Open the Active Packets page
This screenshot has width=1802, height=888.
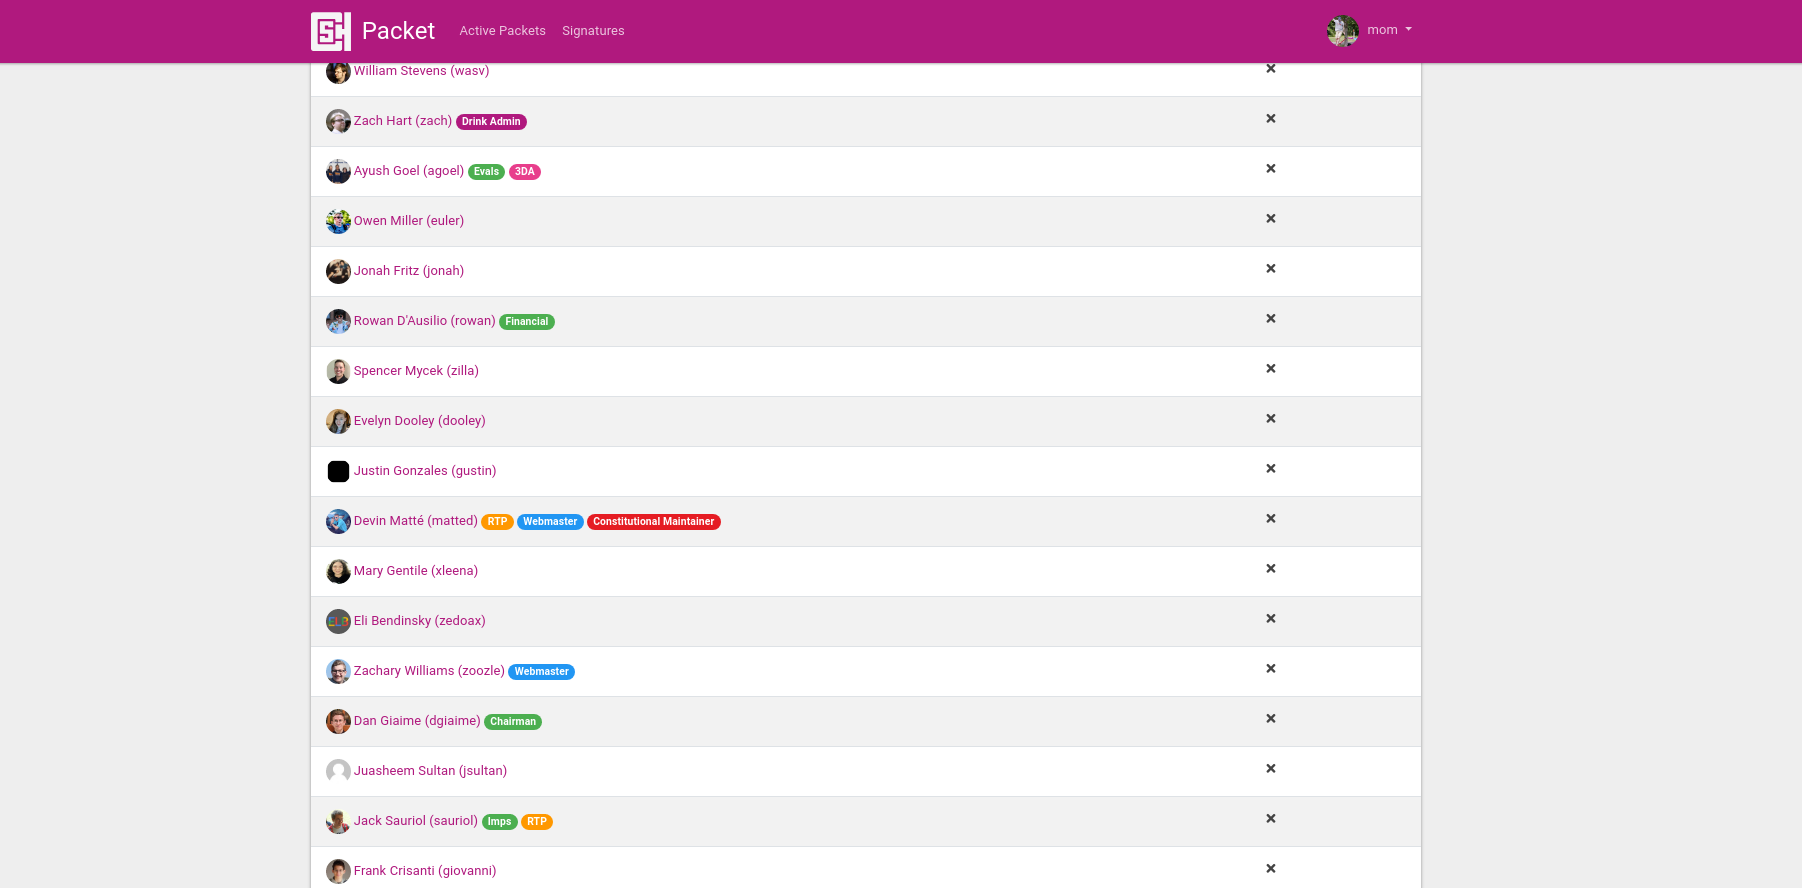[502, 31]
